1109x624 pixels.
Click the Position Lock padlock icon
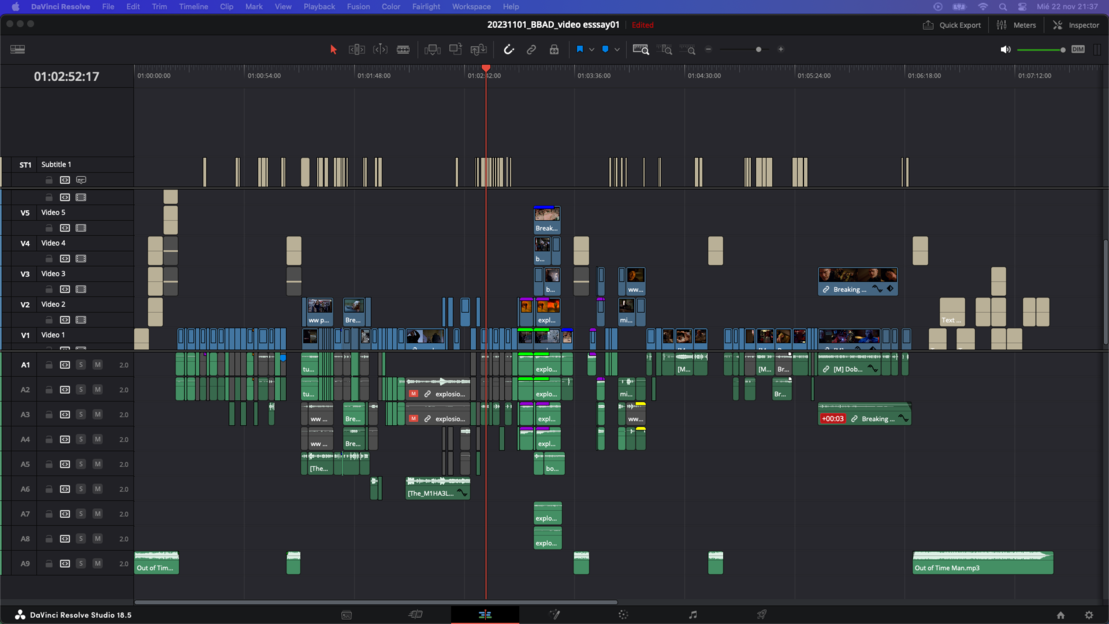click(x=554, y=49)
